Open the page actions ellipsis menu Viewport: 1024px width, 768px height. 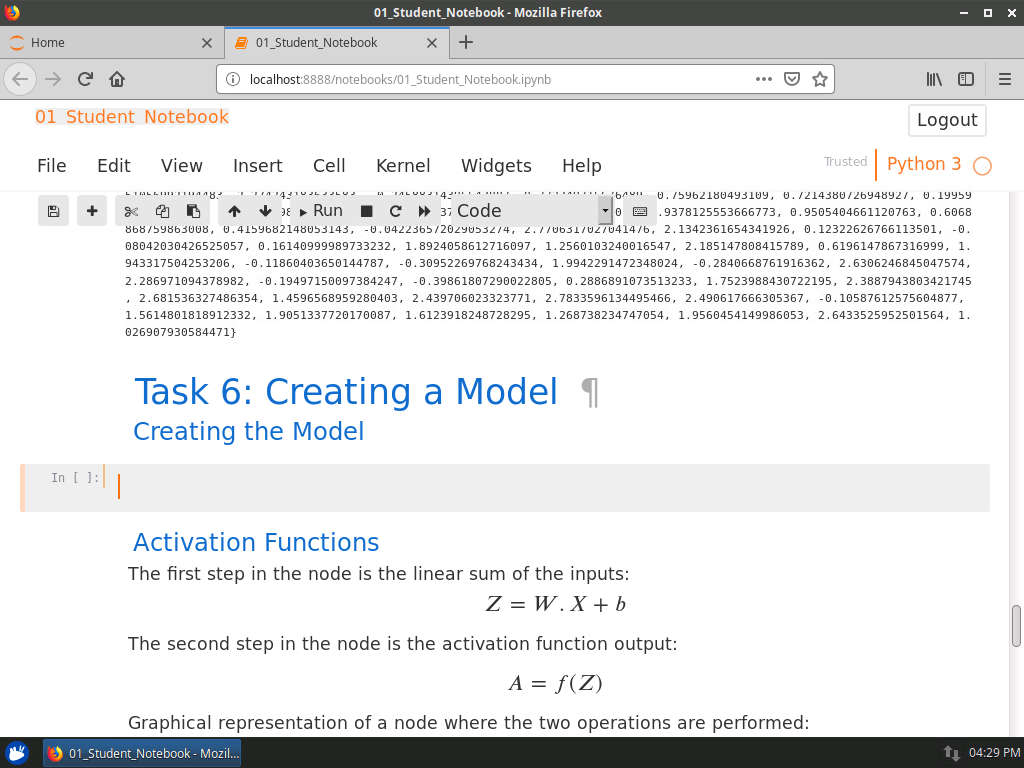tap(763, 79)
